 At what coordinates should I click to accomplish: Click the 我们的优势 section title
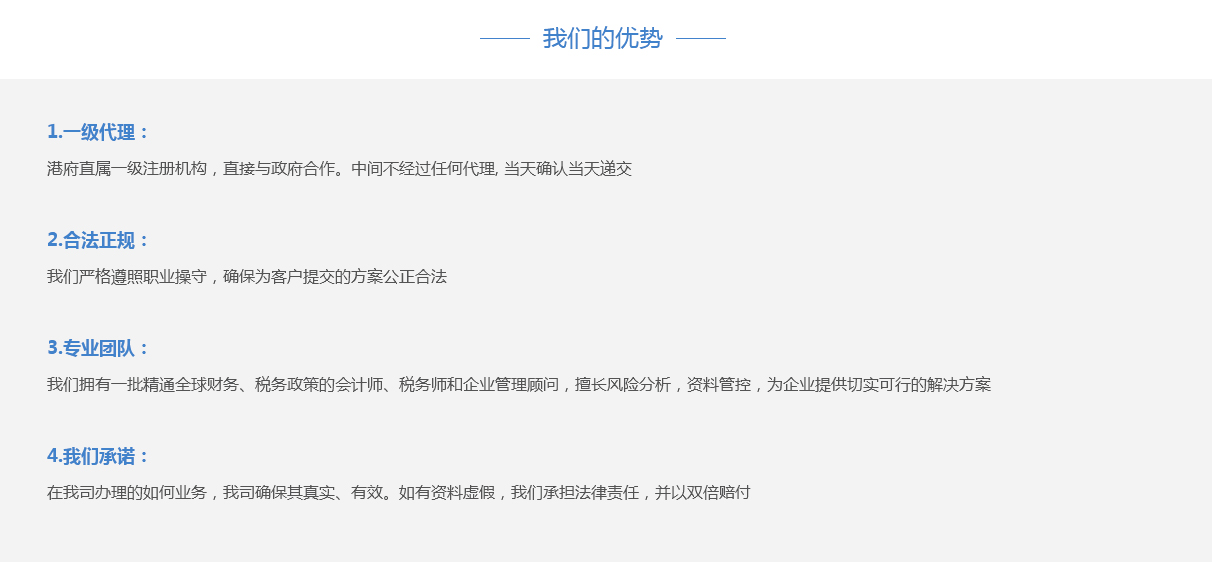click(602, 39)
